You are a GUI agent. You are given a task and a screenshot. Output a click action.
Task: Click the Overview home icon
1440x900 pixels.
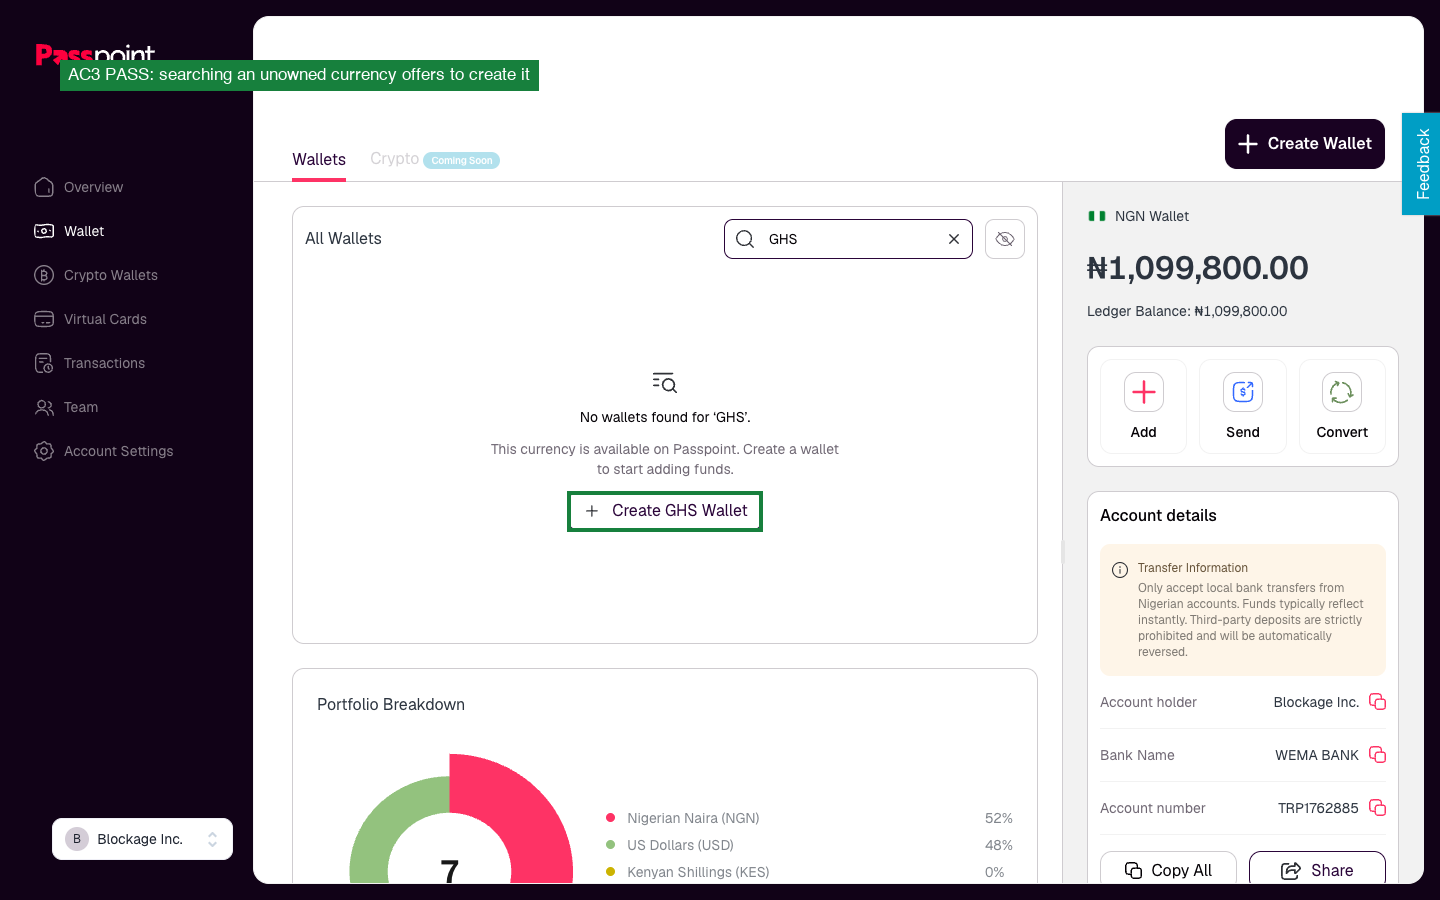coord(44,187)
